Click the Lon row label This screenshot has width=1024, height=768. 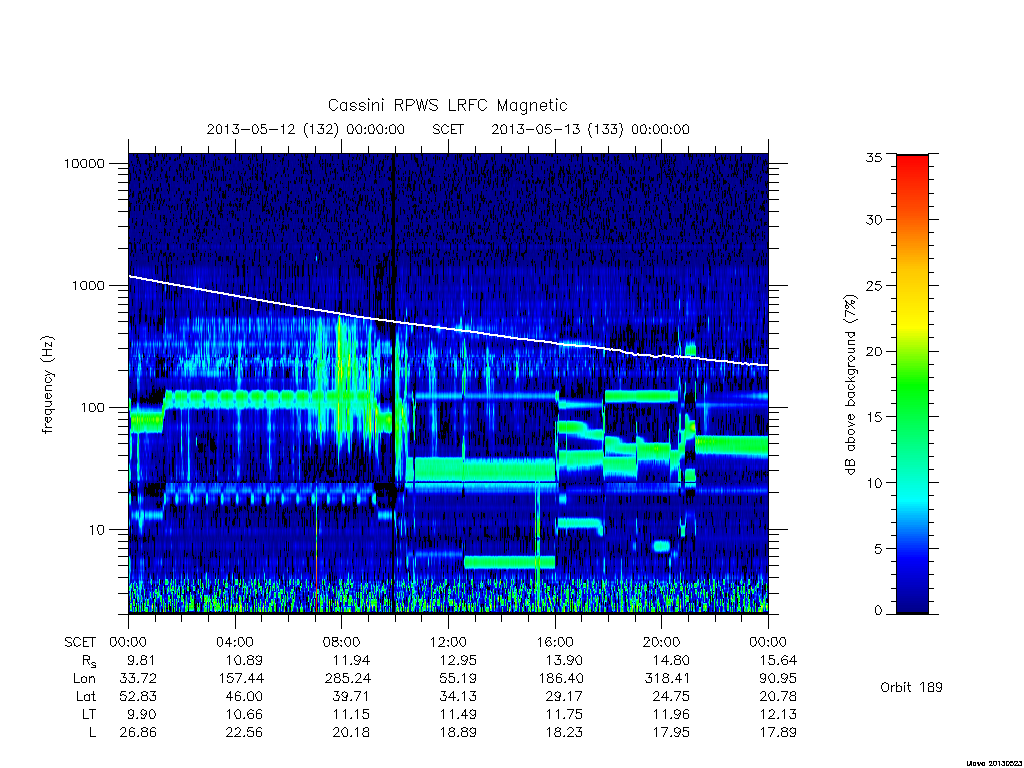click(84, 679)
